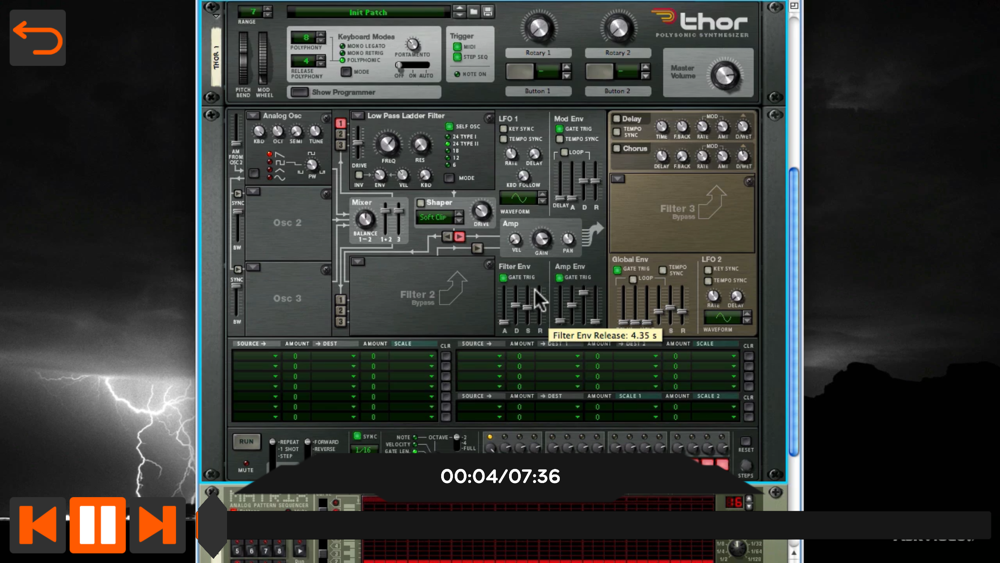This screenshot has height=563, width=1000.
Task: Click the Amp Gain knob
Action: pos(541,239)
